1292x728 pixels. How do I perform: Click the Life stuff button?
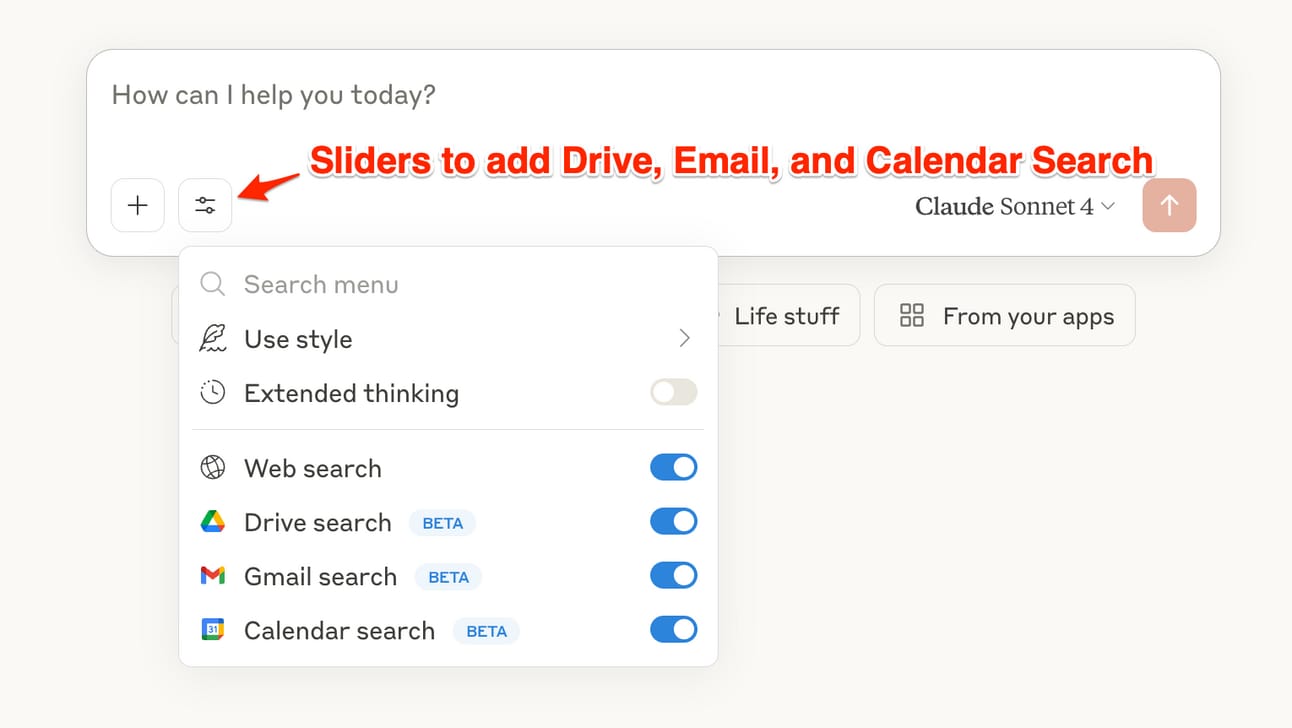click(x=787, y=316)
